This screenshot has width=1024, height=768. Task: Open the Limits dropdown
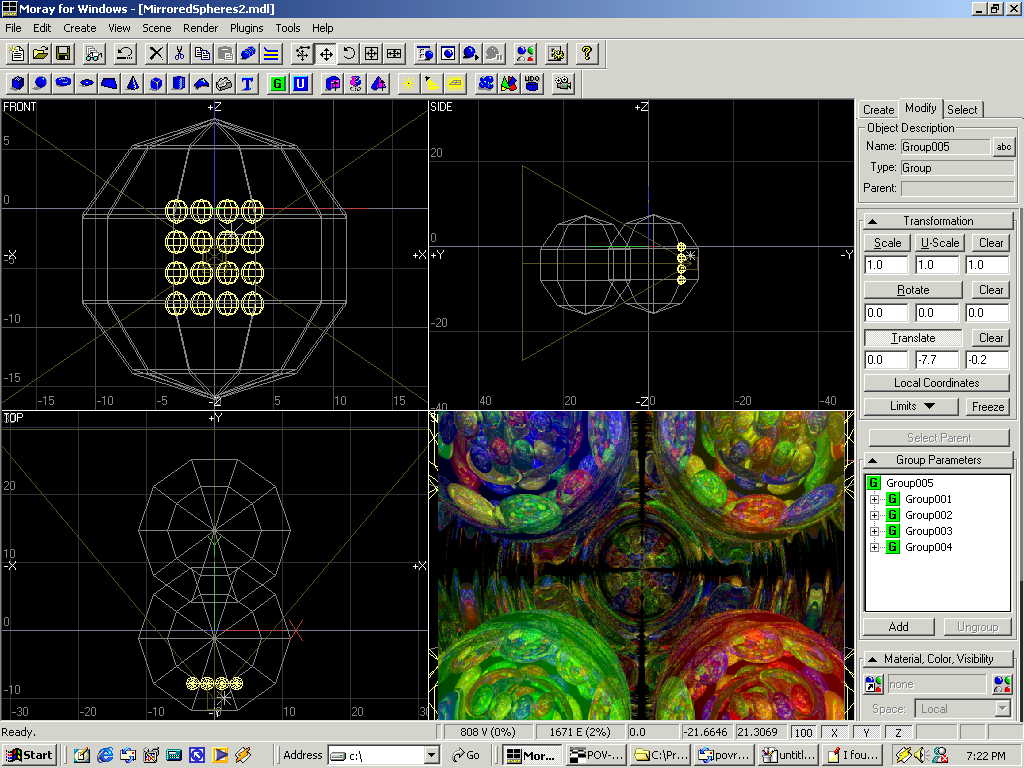(911, 406)
